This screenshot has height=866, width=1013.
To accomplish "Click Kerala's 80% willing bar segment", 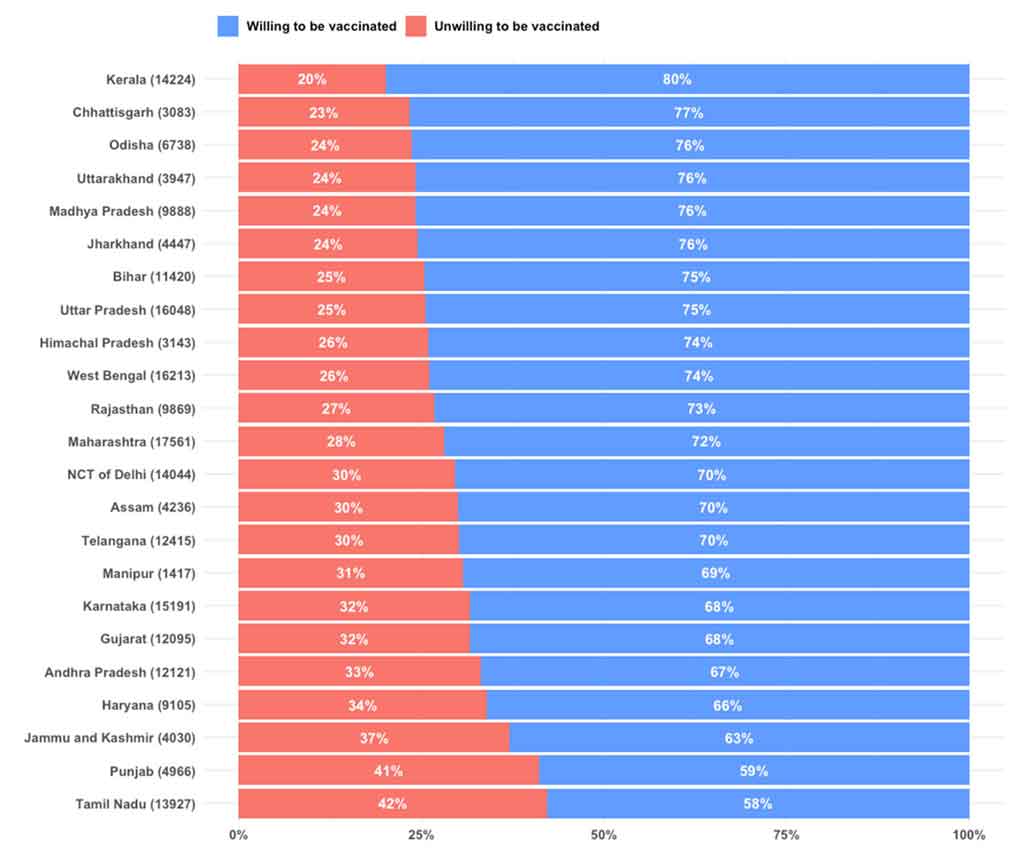I will click(677, 79).
